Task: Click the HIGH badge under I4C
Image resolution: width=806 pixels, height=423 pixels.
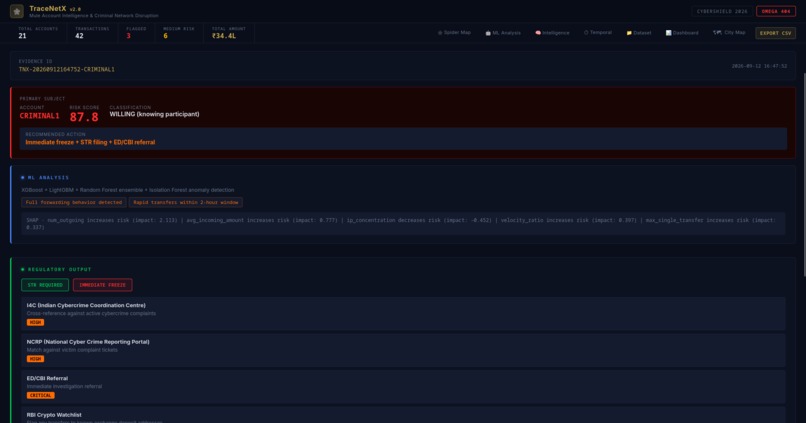Action: coord(35,322)
